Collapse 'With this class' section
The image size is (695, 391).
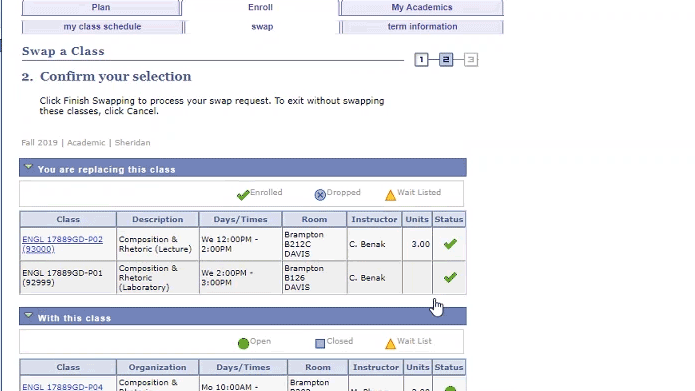click(28, 316)
